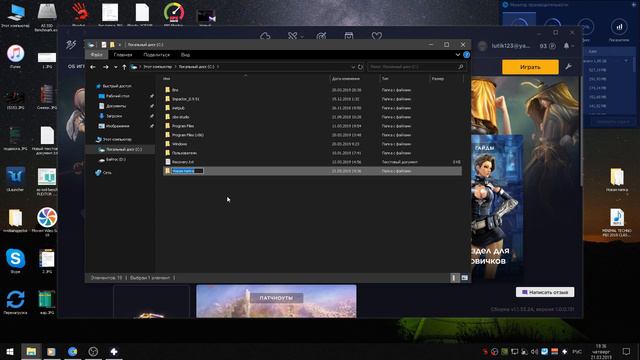Go forward with Explorer's right arrow
The image size is (640, 360).
point(106,67)
